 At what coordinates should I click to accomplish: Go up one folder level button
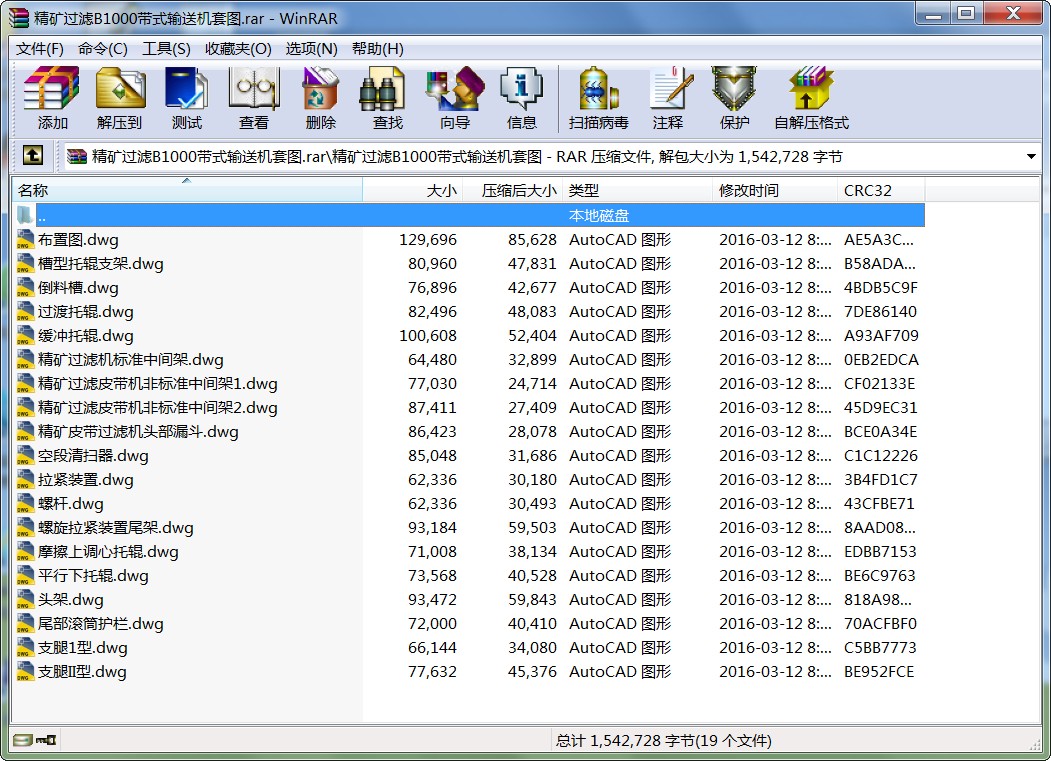(x=33, y=156)
